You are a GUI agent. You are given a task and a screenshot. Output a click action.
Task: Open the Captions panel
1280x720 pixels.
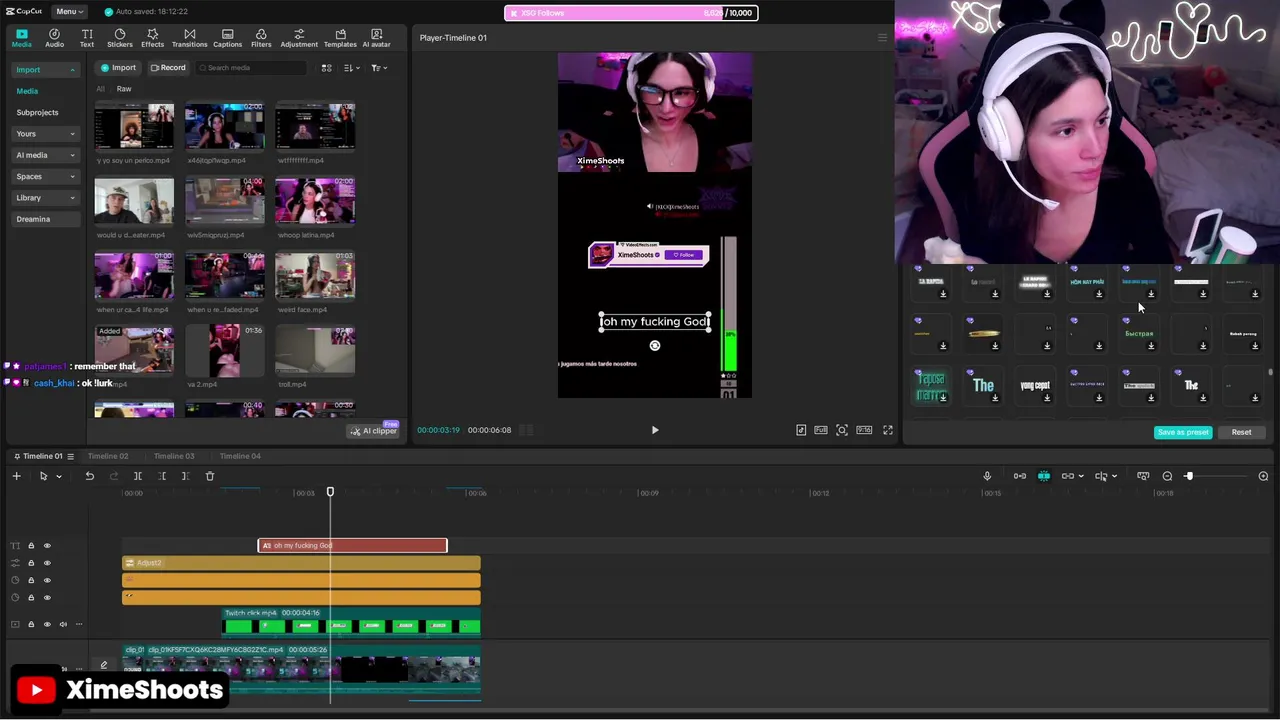tap(227, 38)
